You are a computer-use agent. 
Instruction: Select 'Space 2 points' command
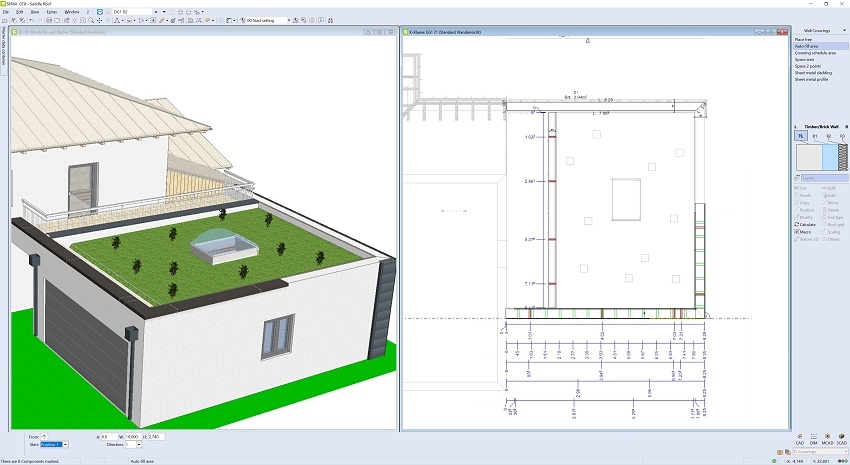808,66
